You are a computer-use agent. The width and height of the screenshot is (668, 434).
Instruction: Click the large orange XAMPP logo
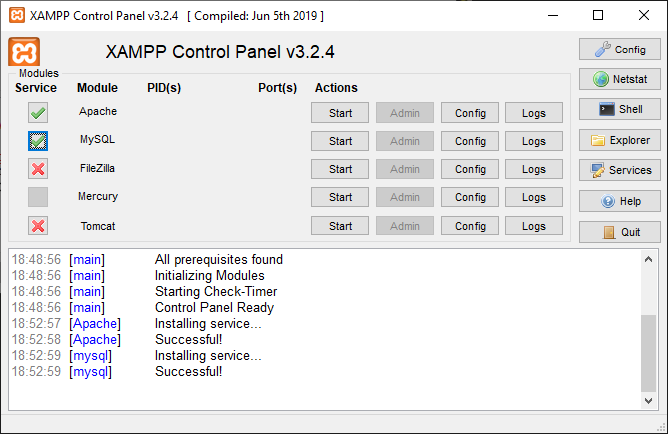pyautogui.click(x=24, y=52)
